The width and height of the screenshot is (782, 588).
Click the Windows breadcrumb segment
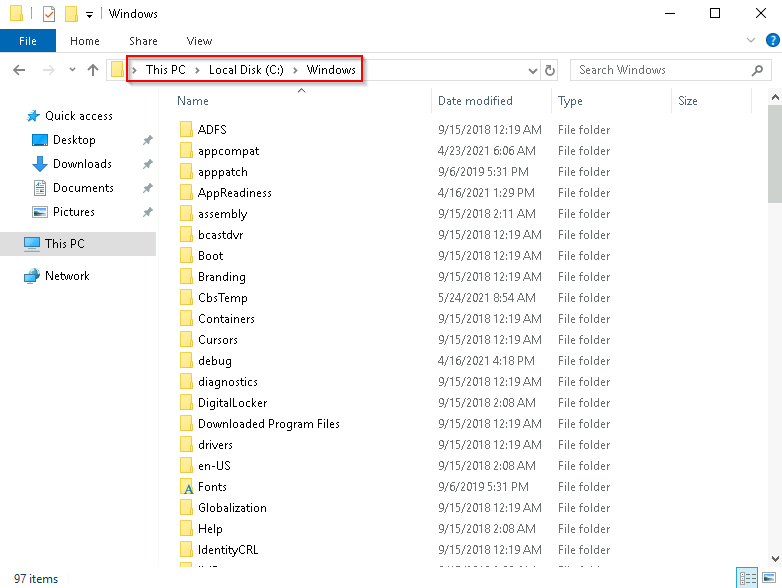331,70
